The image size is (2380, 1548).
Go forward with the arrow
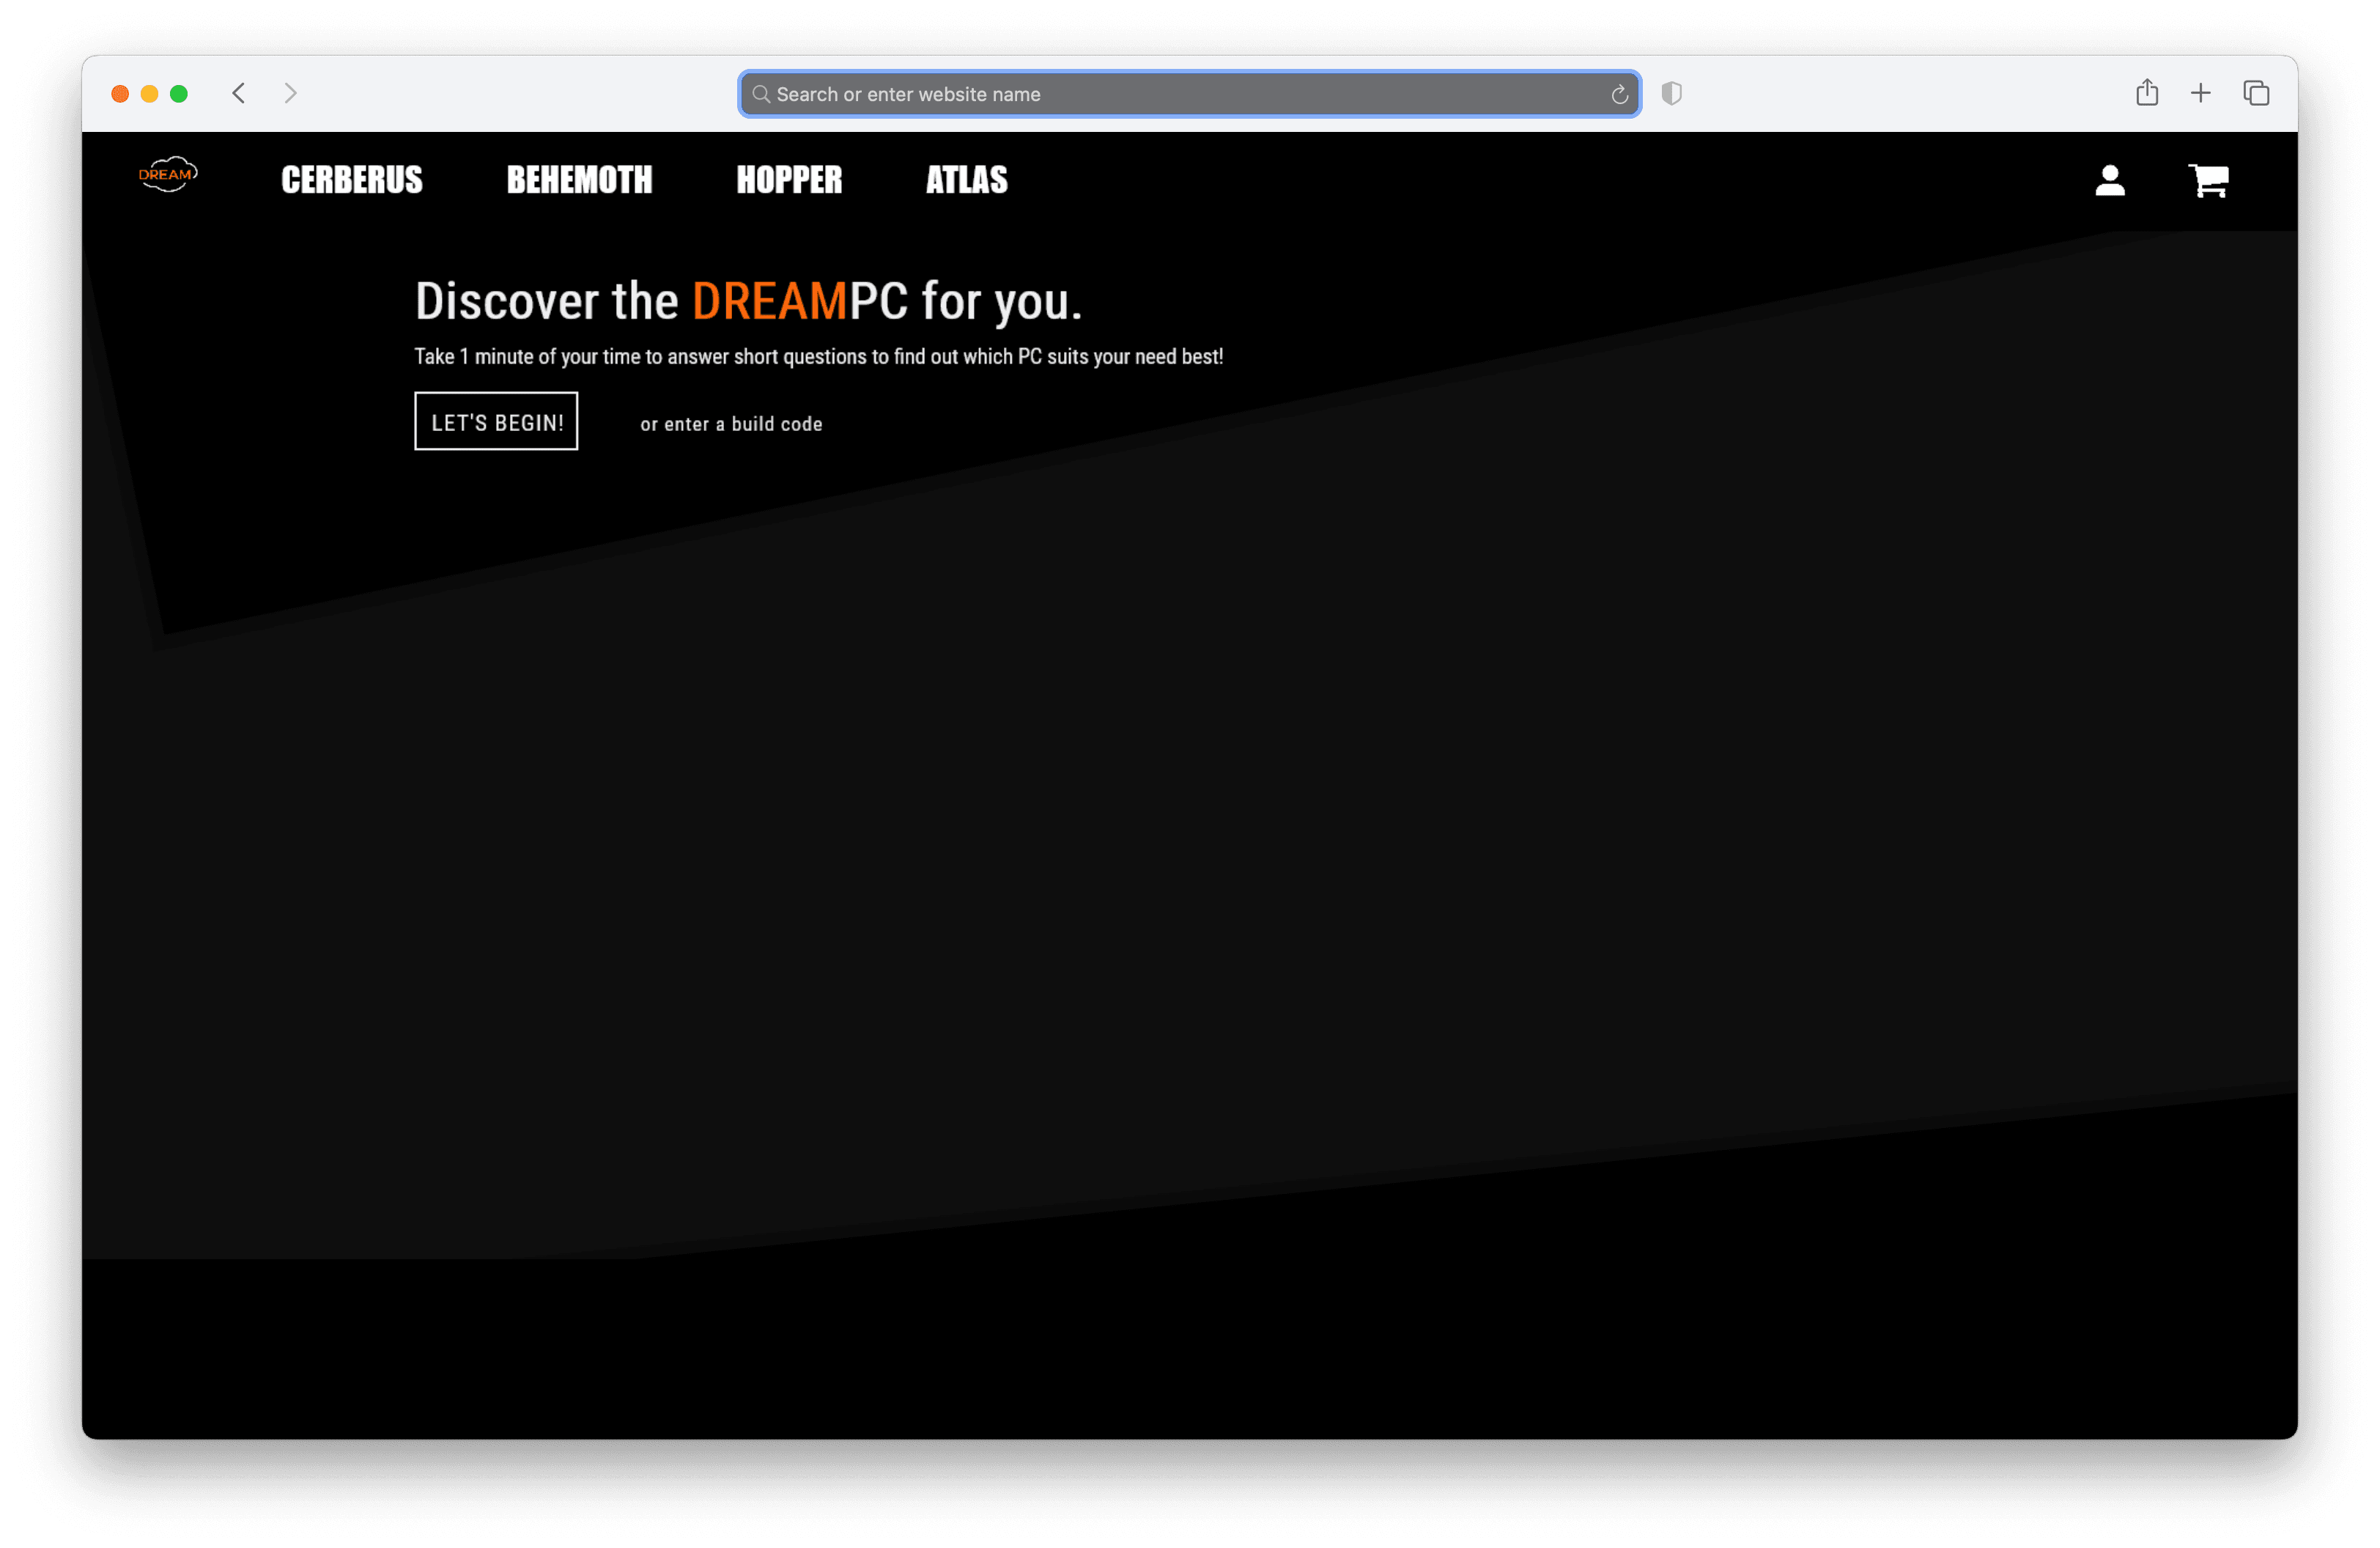tap(291, 94)
